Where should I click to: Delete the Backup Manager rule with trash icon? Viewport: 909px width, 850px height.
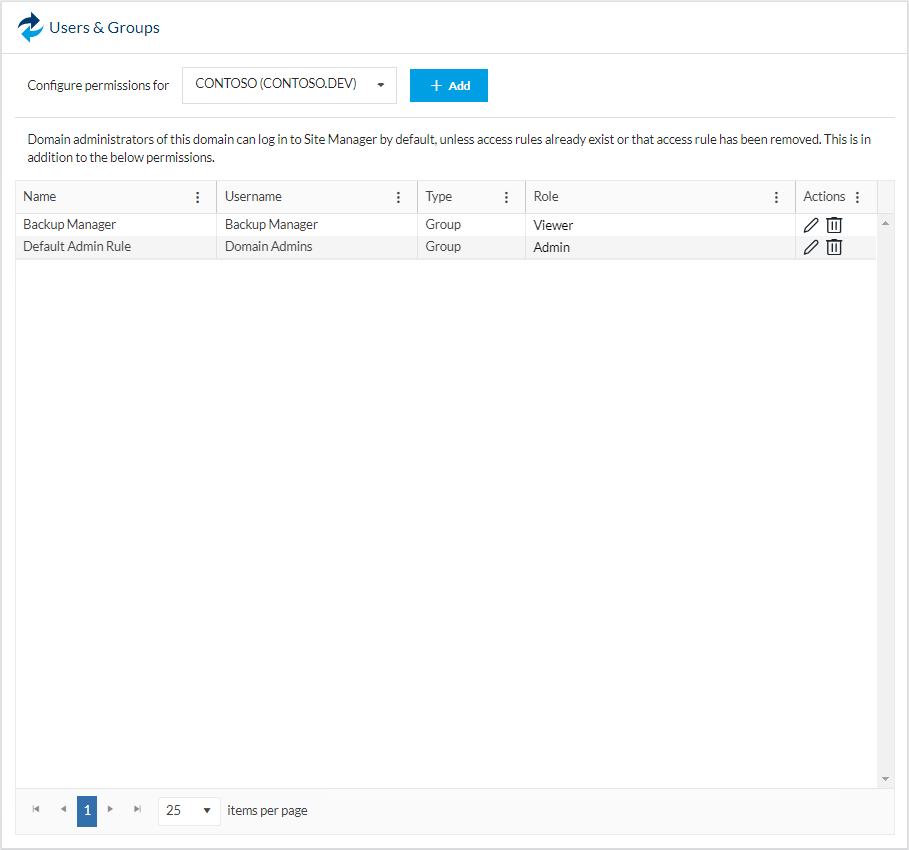tap(834, 225)
